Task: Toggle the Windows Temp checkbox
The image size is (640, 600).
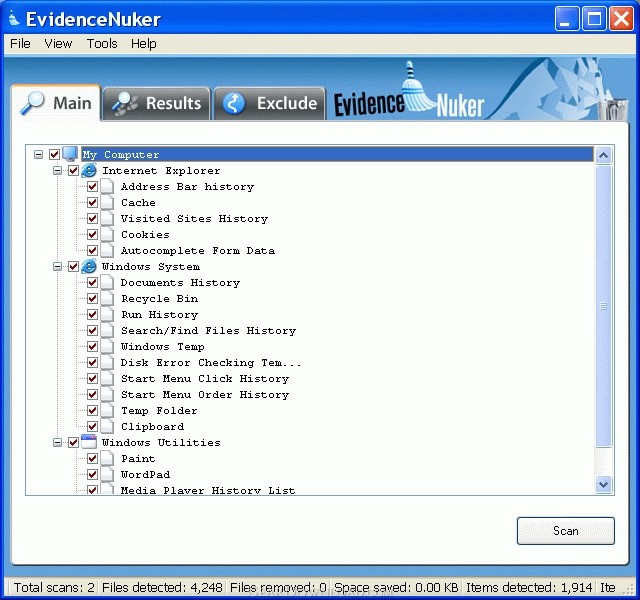Action: pyautogui.click(x=93, y=346)
